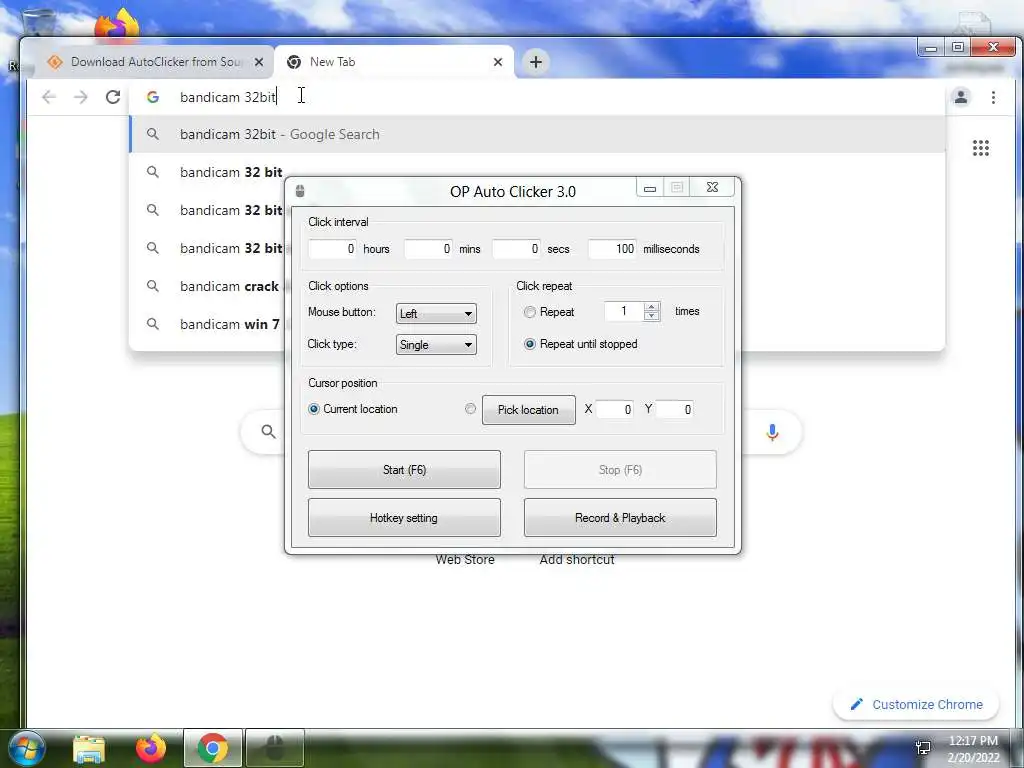Switch to Chrome taskbar button
The height and width of the screenshot is (768, 1024).
213,748
